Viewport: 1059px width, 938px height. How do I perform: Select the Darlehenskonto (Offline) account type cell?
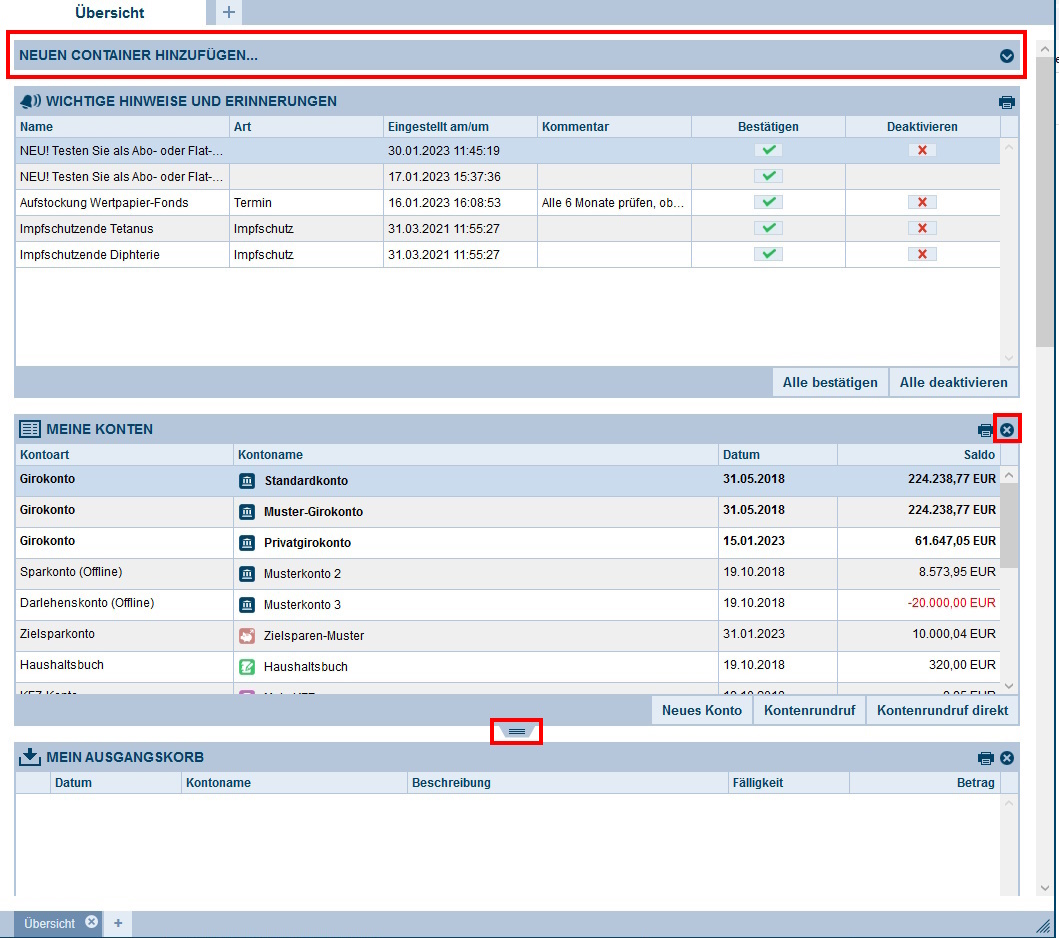124,605
